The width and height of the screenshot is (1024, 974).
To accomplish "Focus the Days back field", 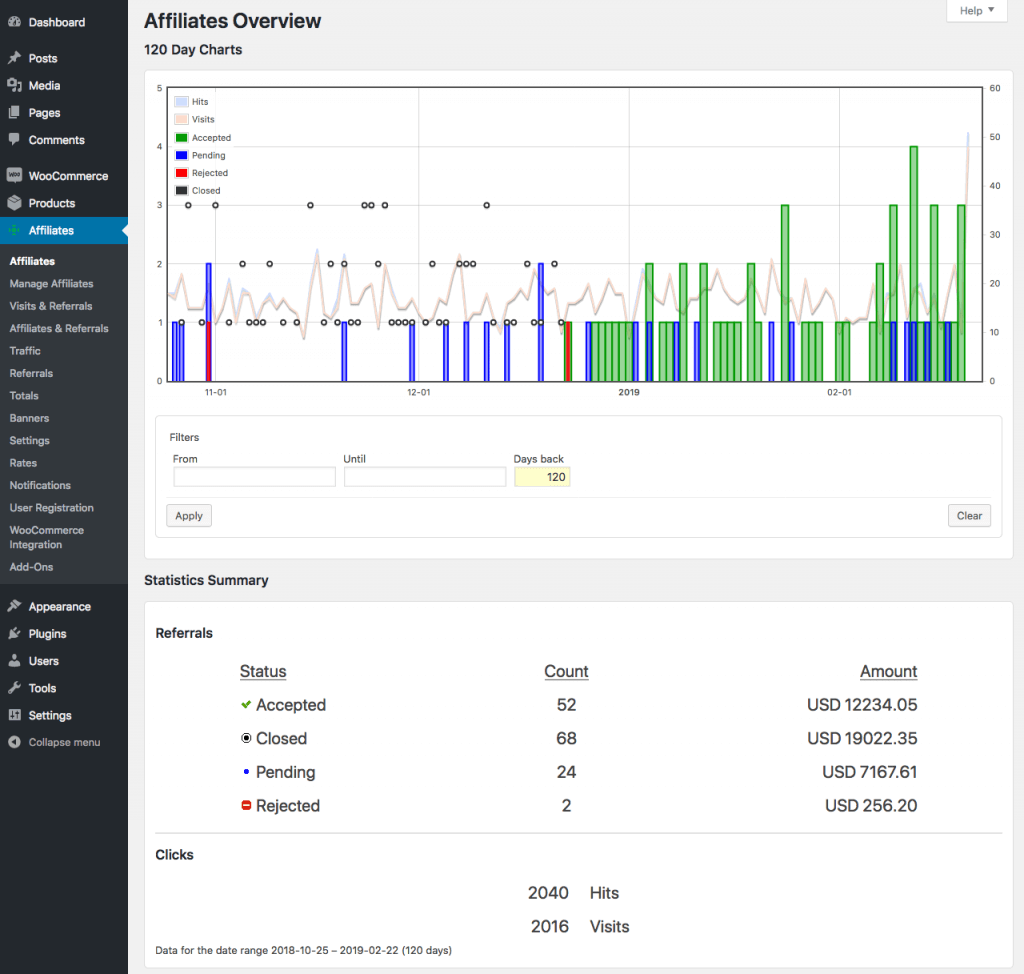I will point(542,477).
